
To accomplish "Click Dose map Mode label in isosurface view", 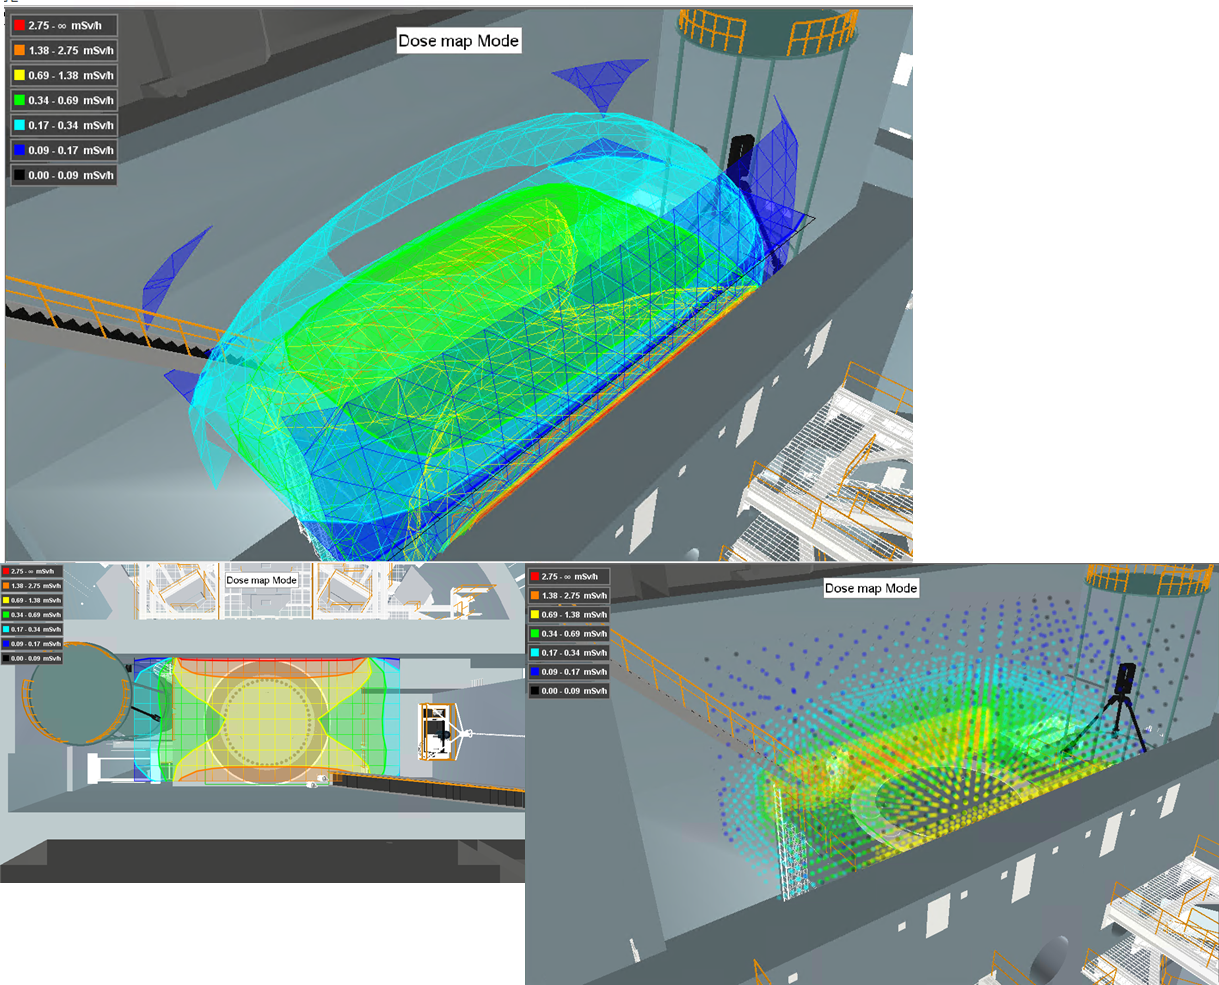I will pos(459,40).
